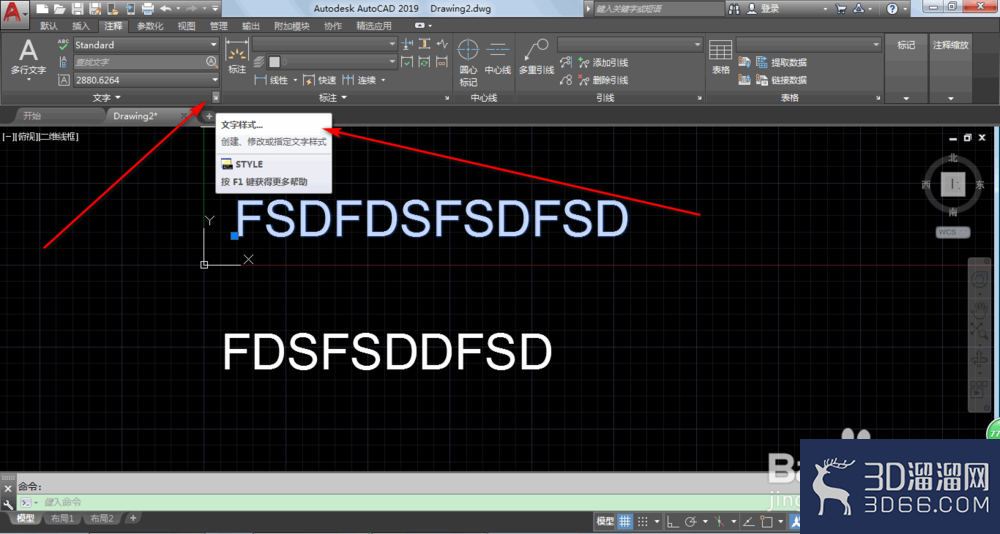The width and height of the screenshot is (1000, 534).
Task: Click the Plot printer icon
Action: pos(147,9)
